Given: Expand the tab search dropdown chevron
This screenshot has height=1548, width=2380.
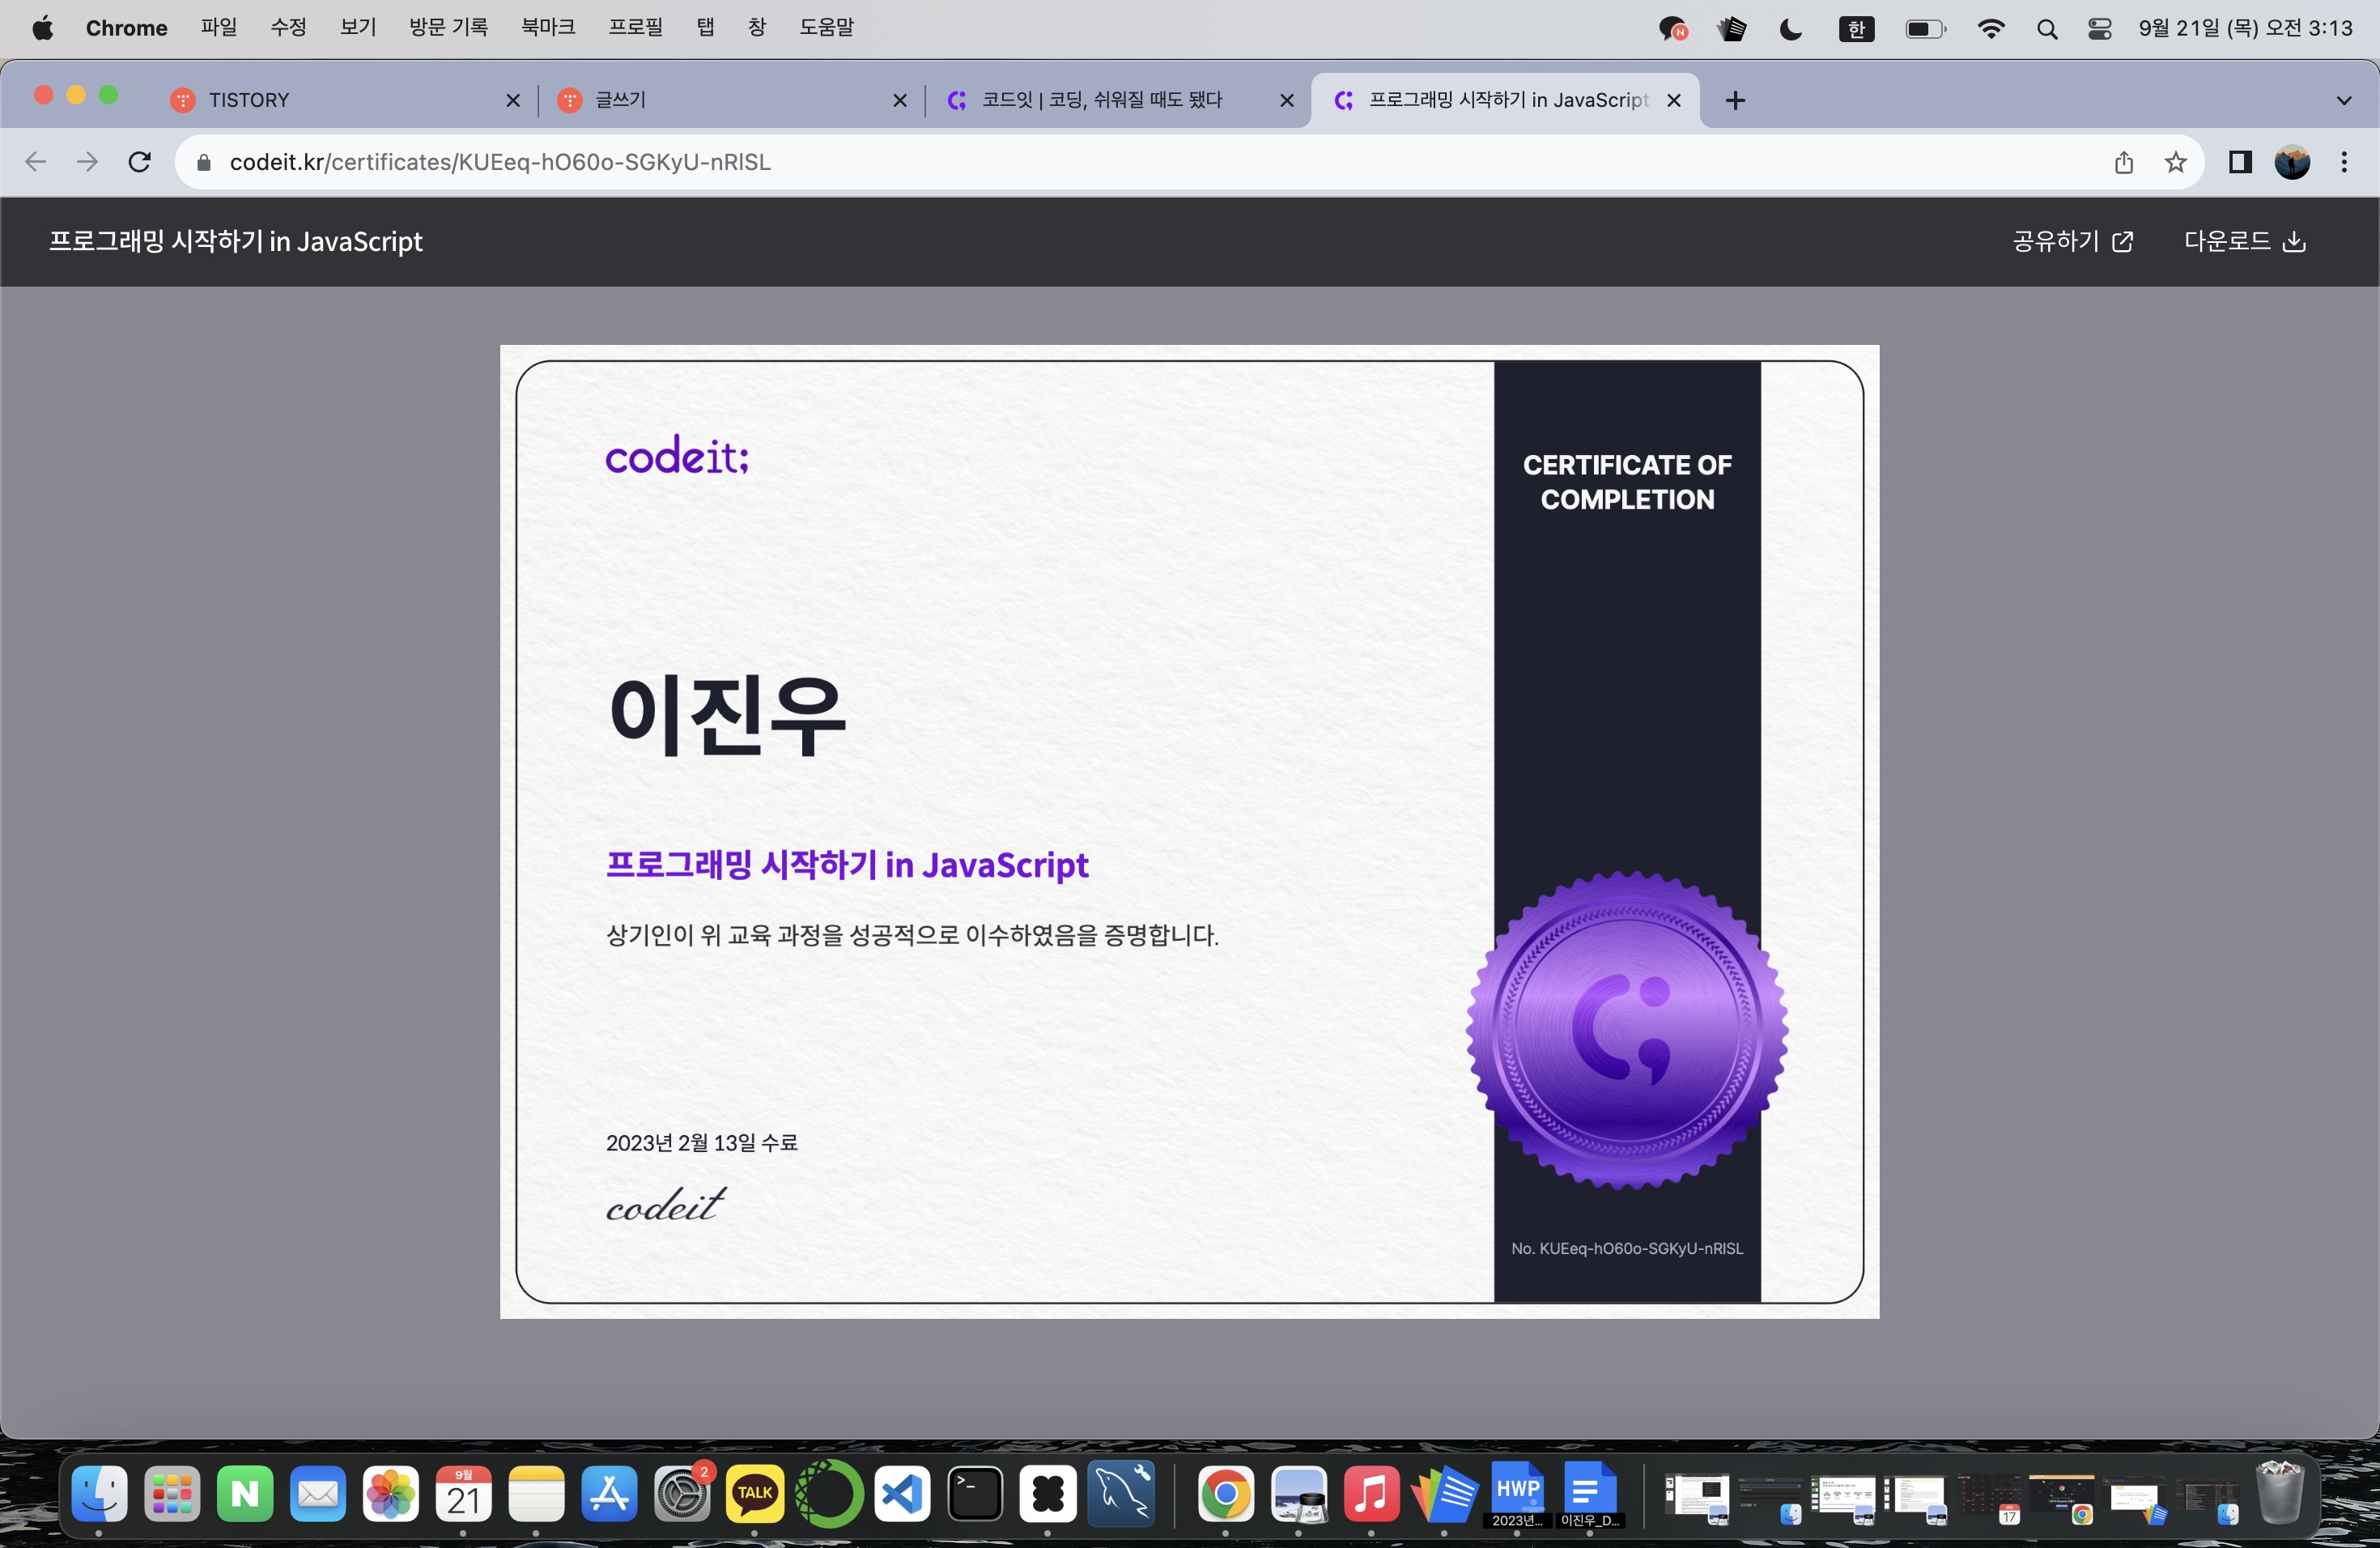Looking at the screenshot, I should (2344, 100).
